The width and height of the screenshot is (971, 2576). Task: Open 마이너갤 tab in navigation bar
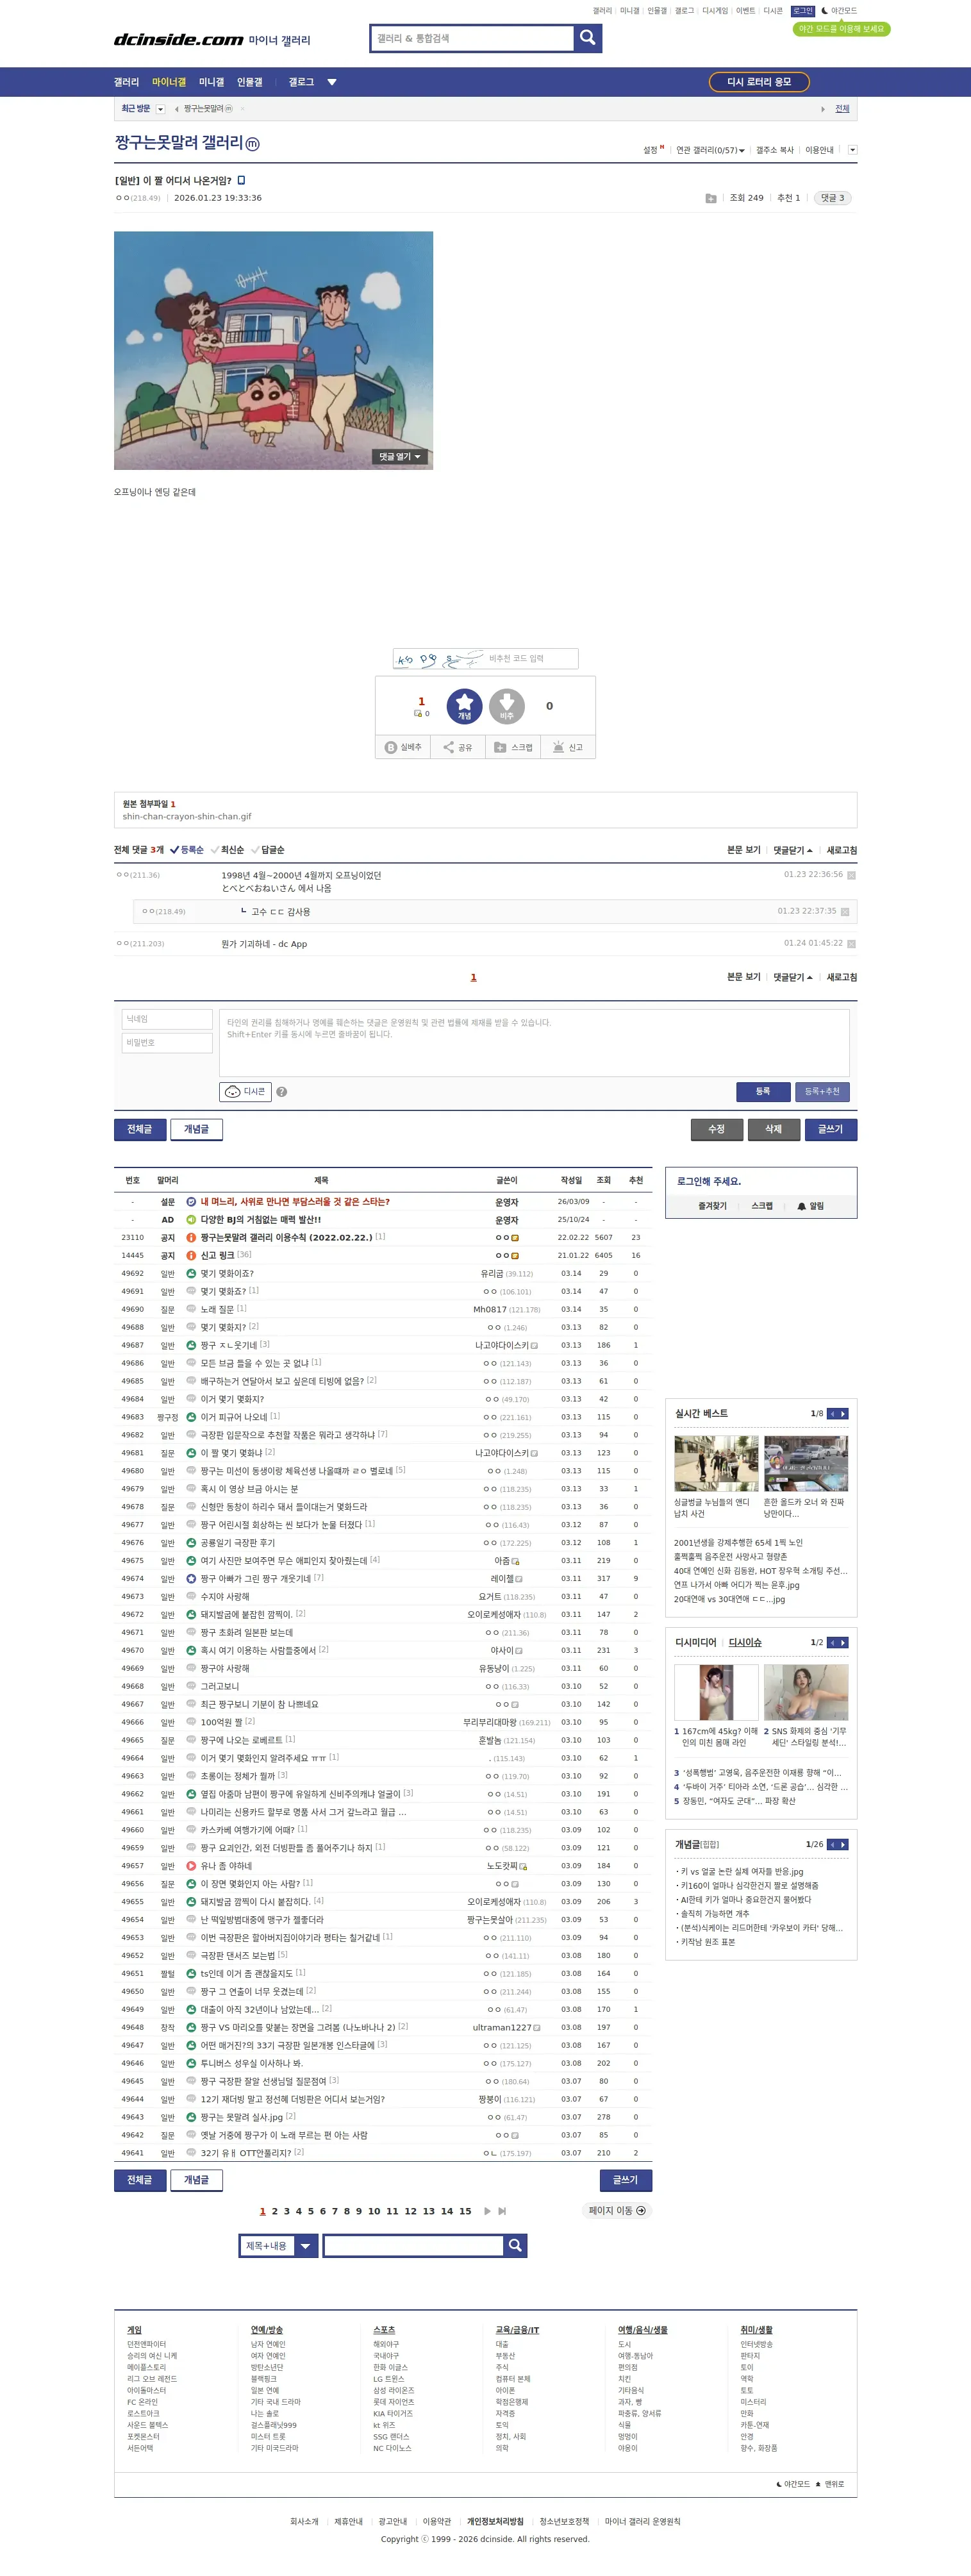tap(169, 82)
